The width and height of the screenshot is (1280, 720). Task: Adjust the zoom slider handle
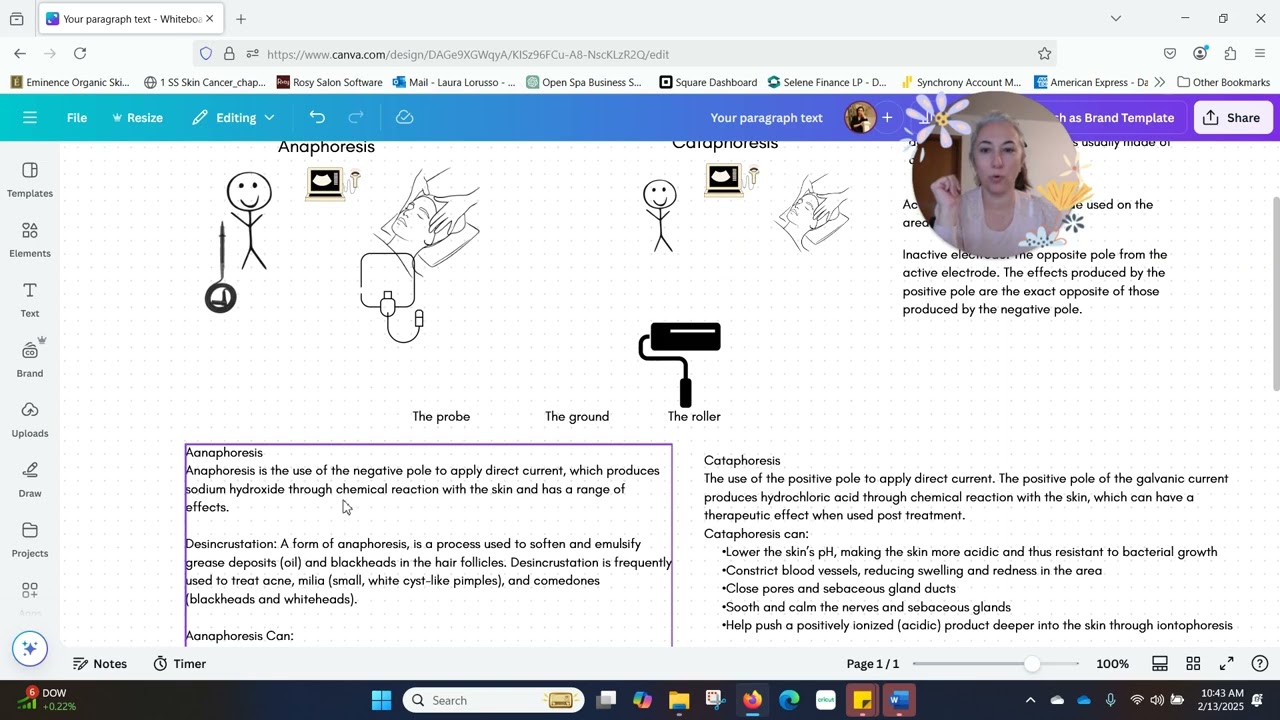click(x=1032, y=664)
